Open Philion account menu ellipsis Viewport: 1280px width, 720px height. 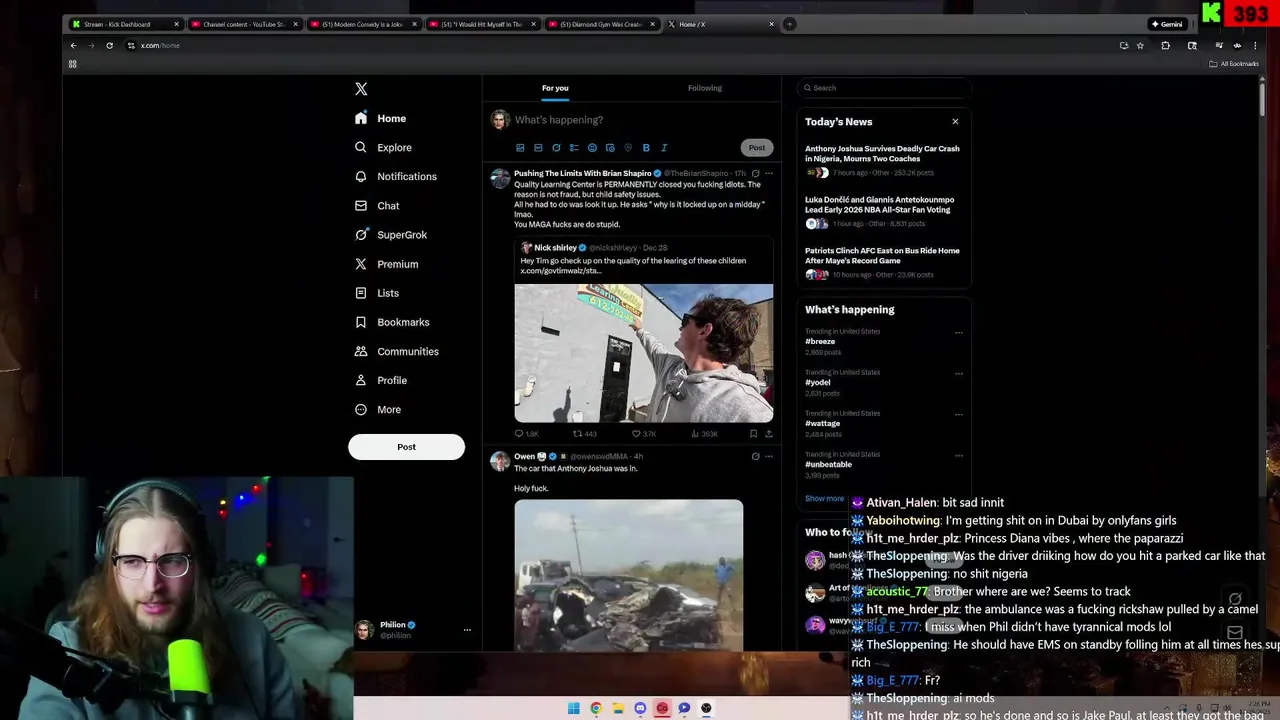point(467,630)
